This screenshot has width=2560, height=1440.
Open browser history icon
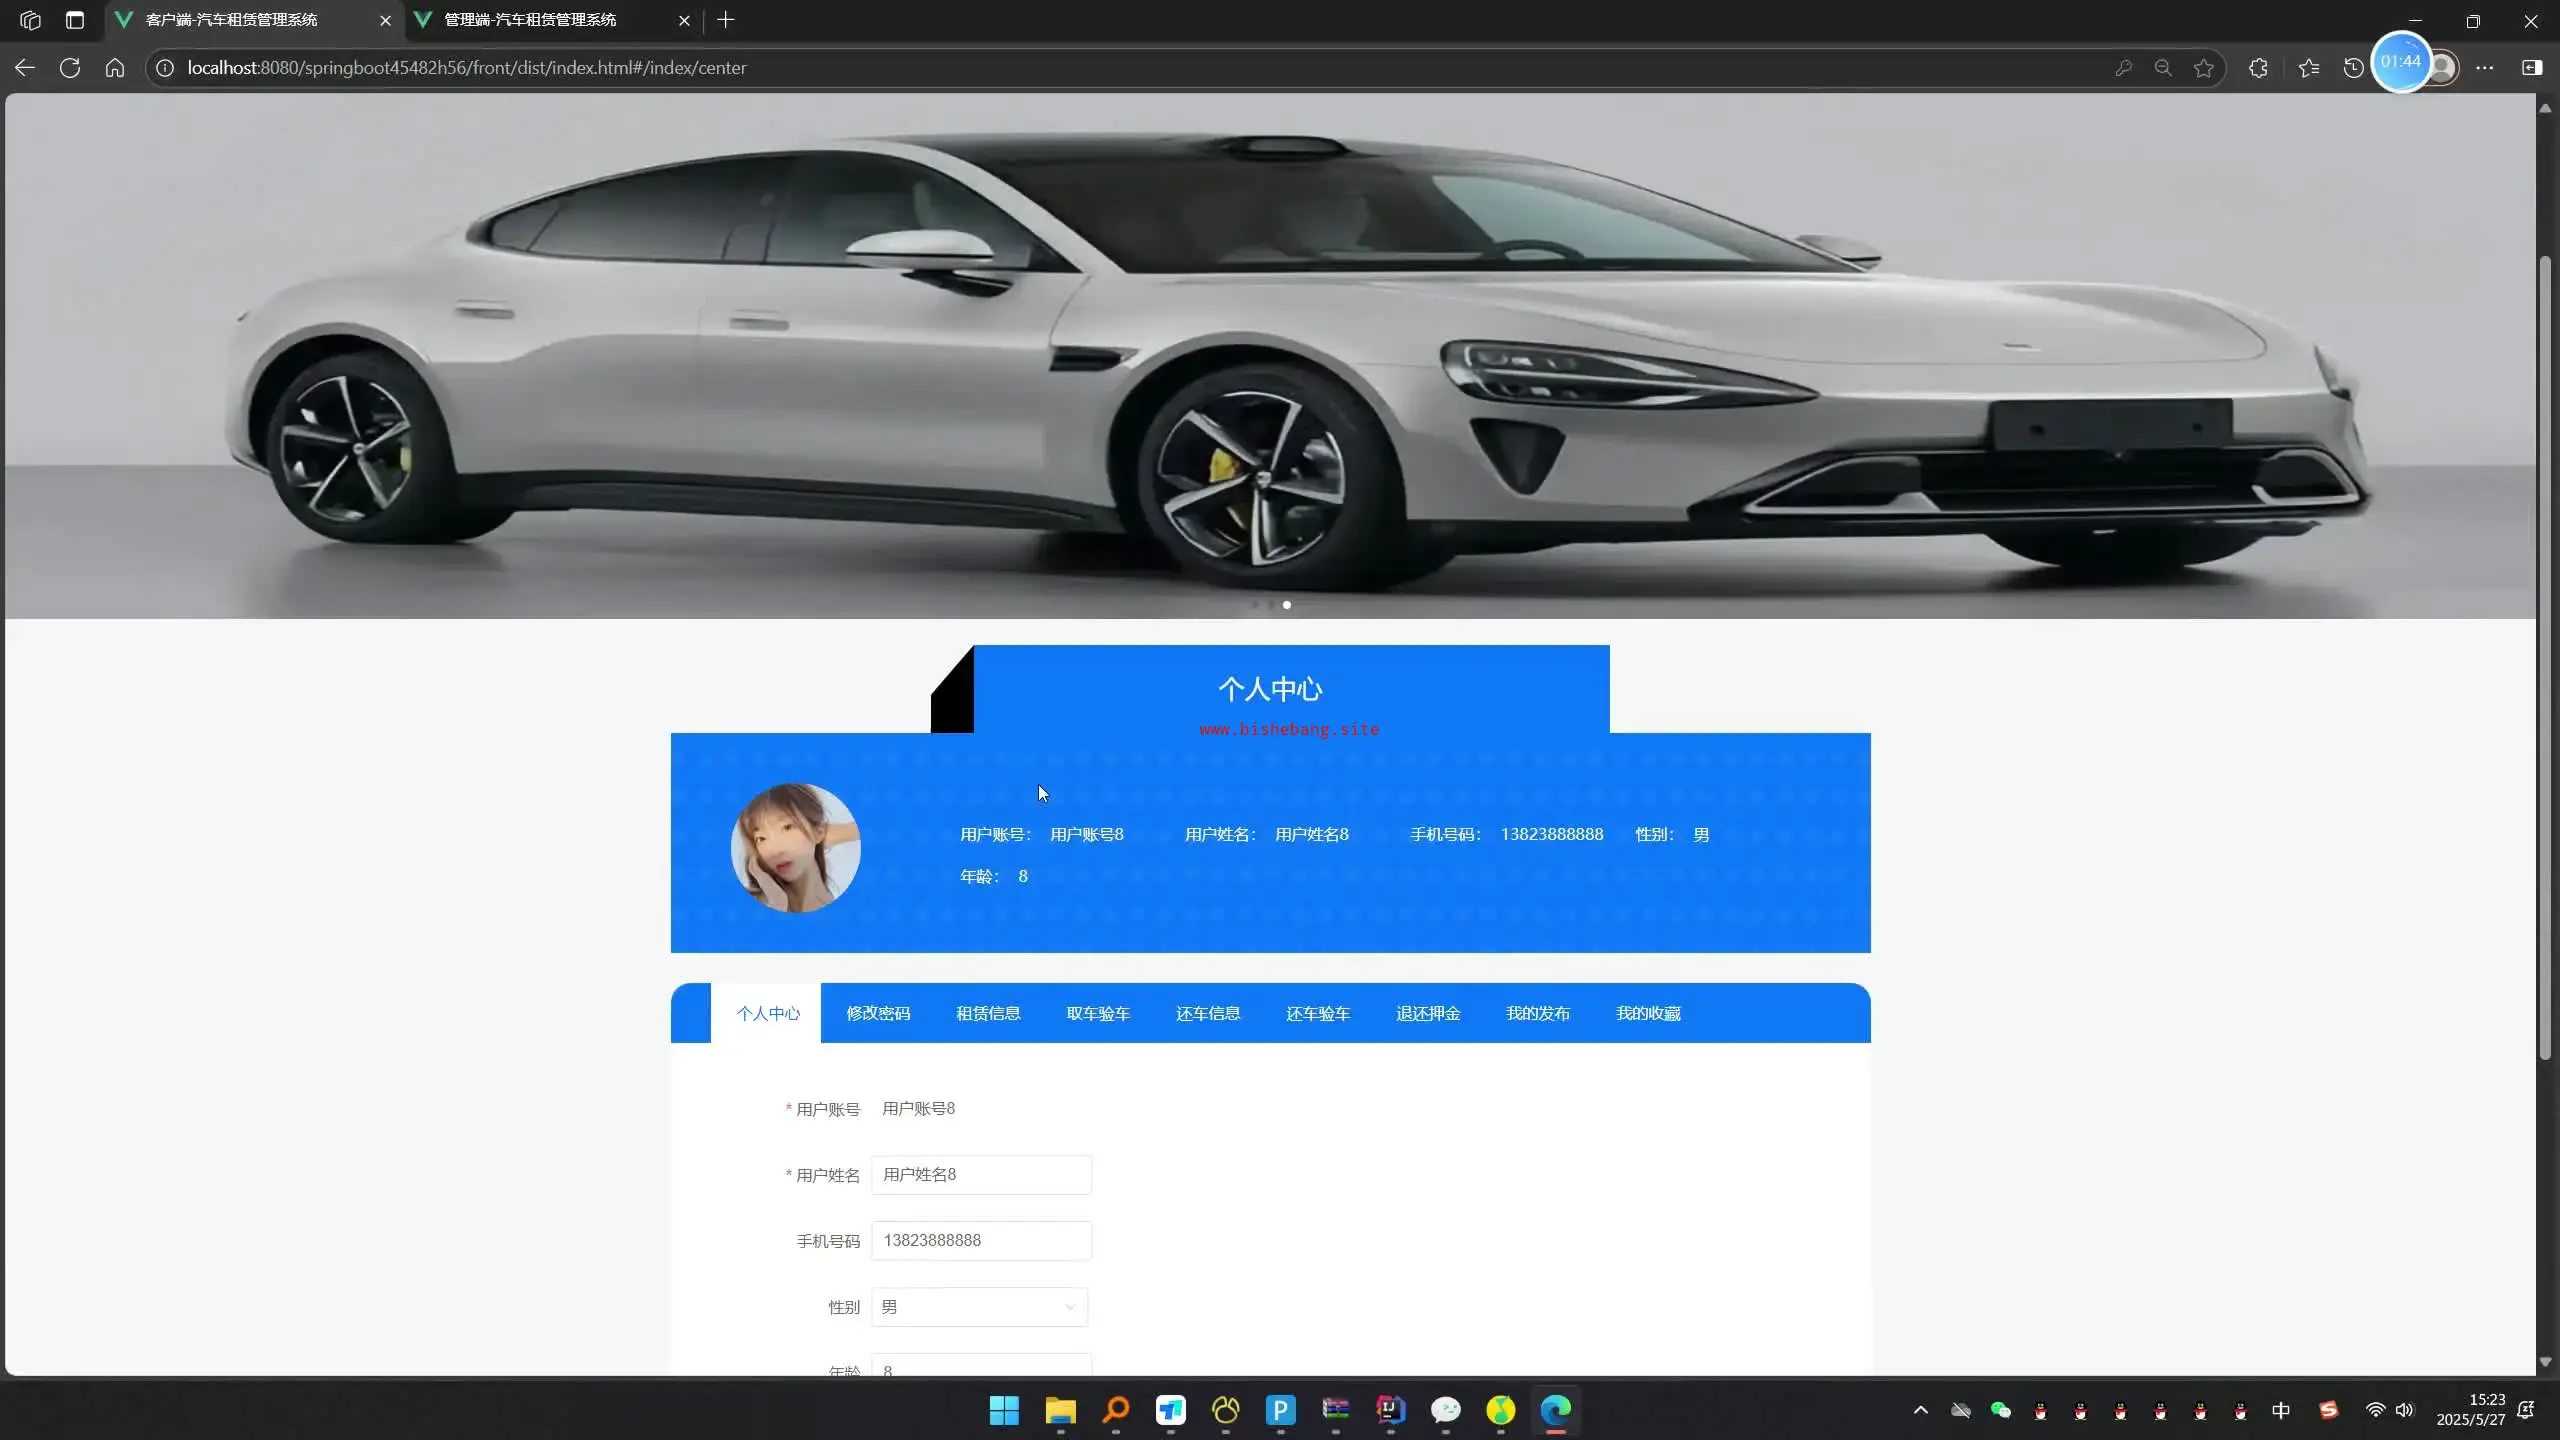pos(2353,68)
